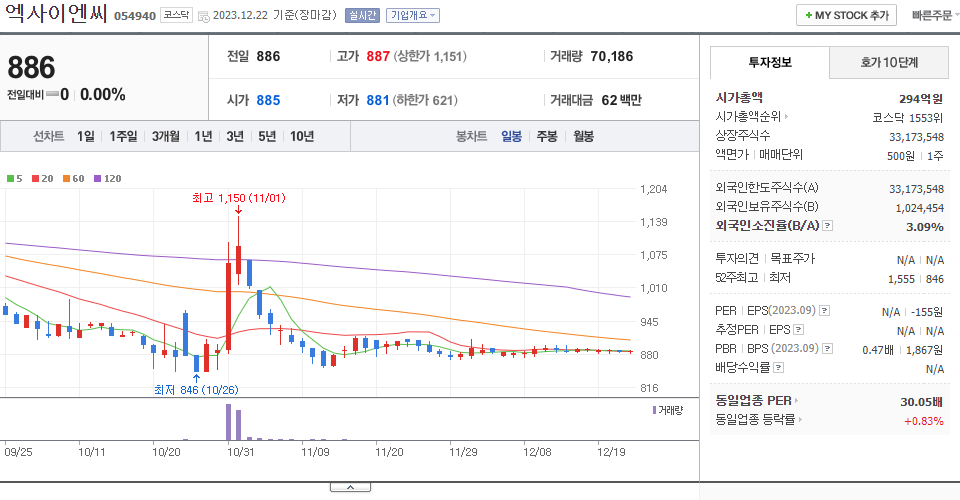Image resolution: width=960 pixels, height=500 pixels.
Task: Open the 추정PER EPS help question-mark icon
Action: [x=798, y=330]
